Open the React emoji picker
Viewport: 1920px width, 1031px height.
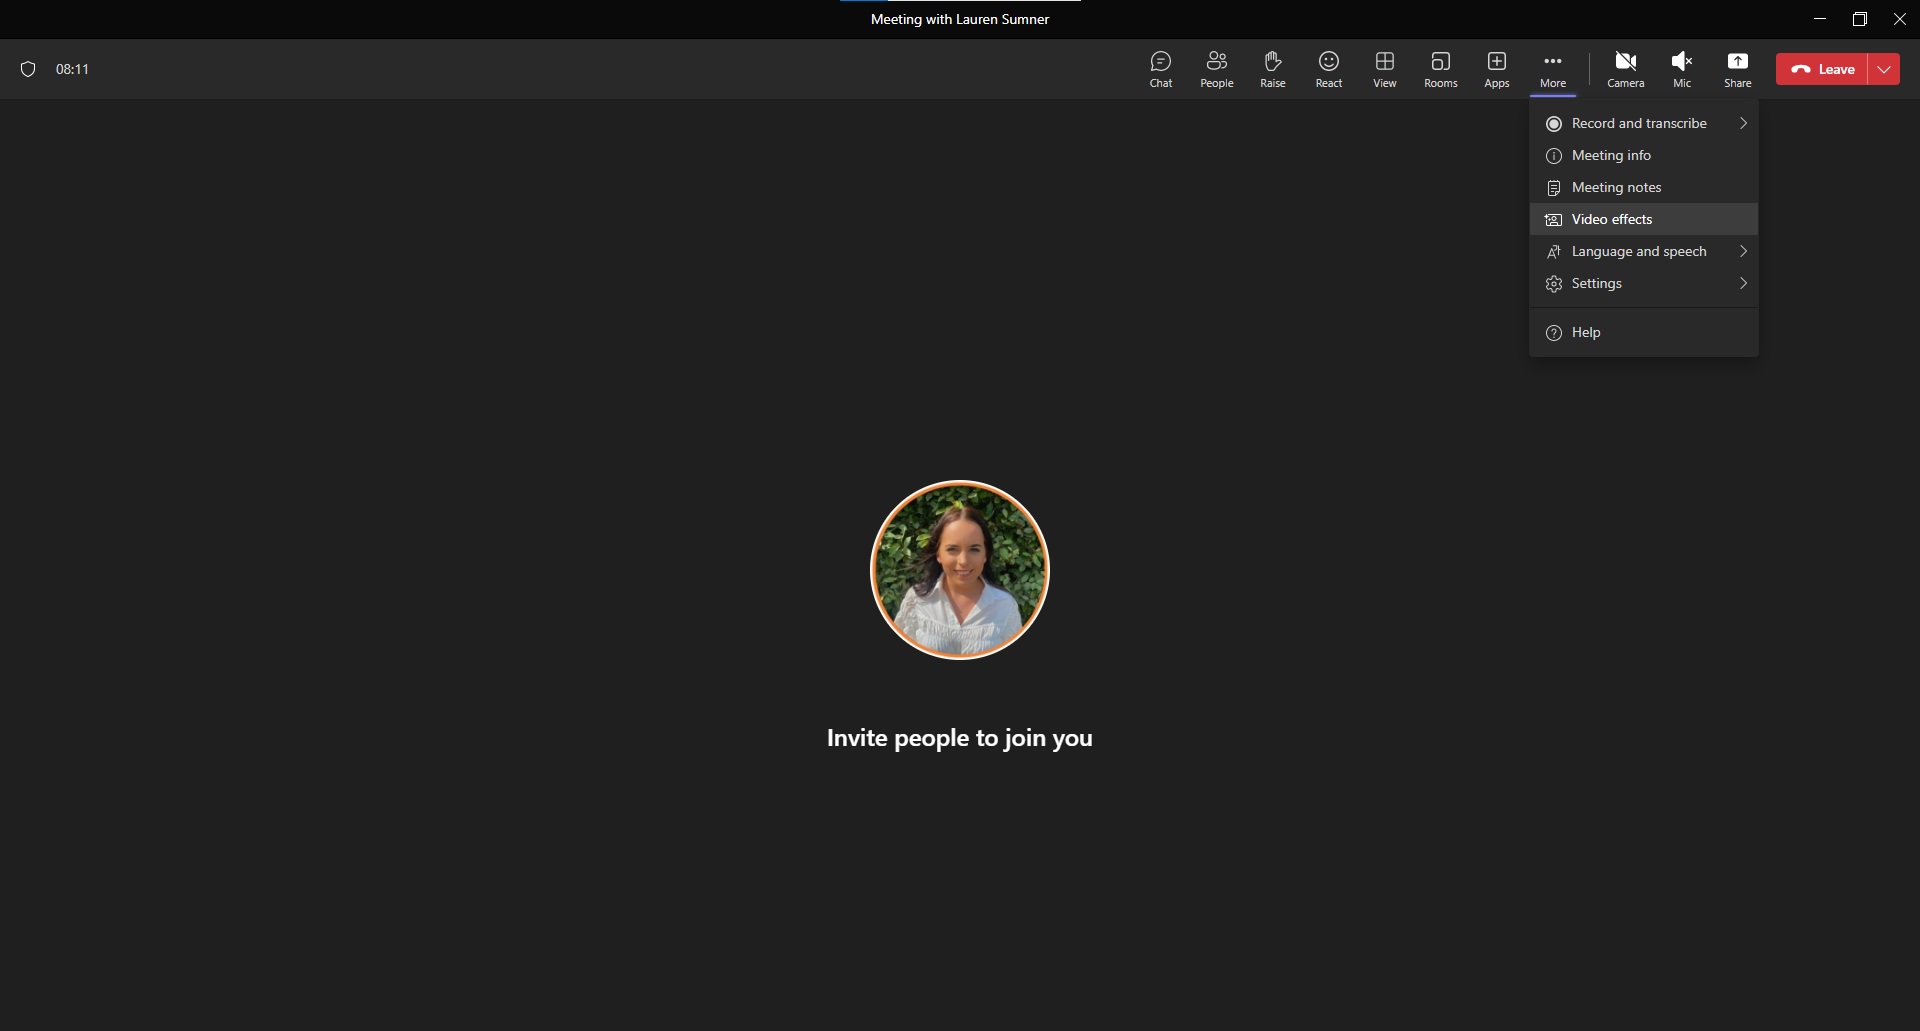(1328, 68)
